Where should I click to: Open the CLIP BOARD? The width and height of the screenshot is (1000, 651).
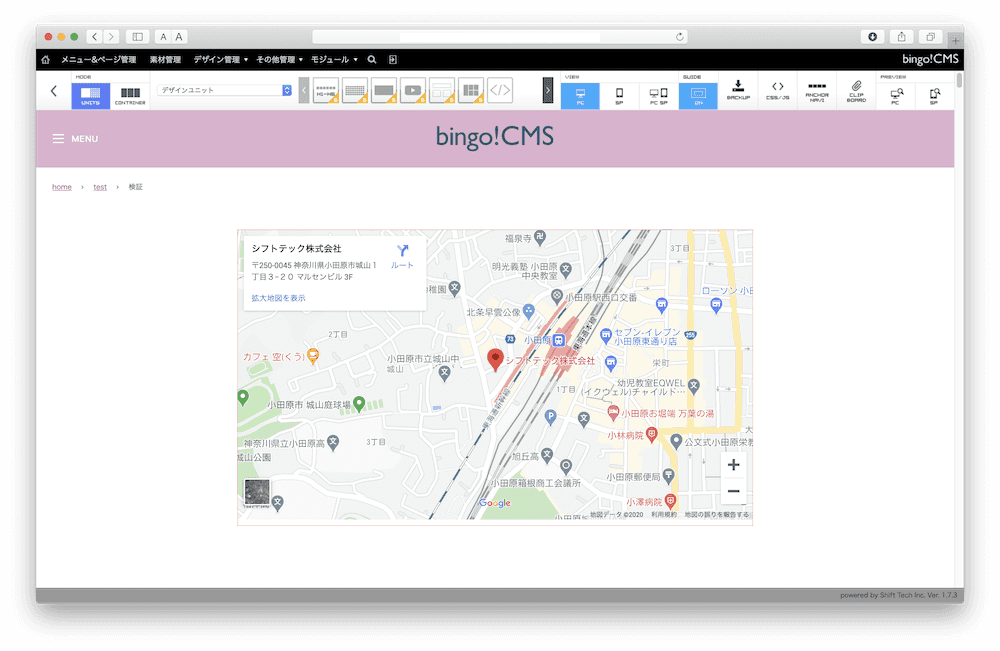pyautogui.click(x=857, y=91)
